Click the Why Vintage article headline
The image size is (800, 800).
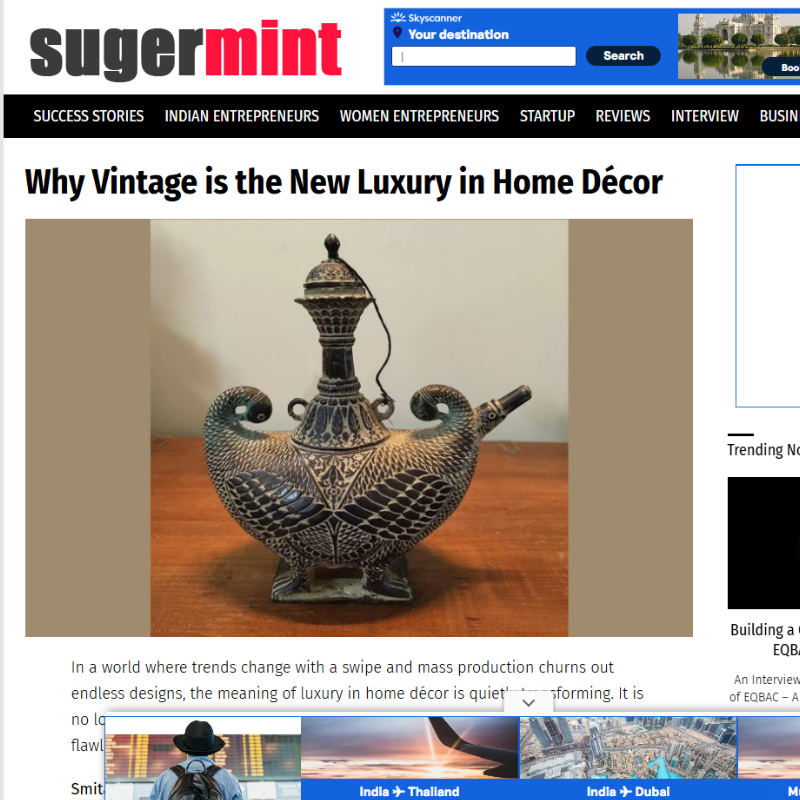(343, 182)
